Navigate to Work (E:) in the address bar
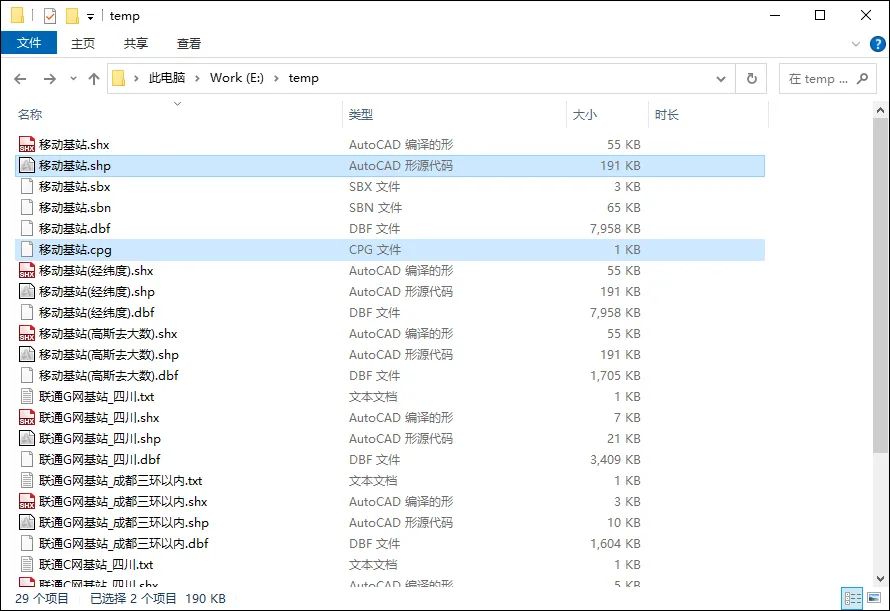The image size is (890, 611). 237,78
